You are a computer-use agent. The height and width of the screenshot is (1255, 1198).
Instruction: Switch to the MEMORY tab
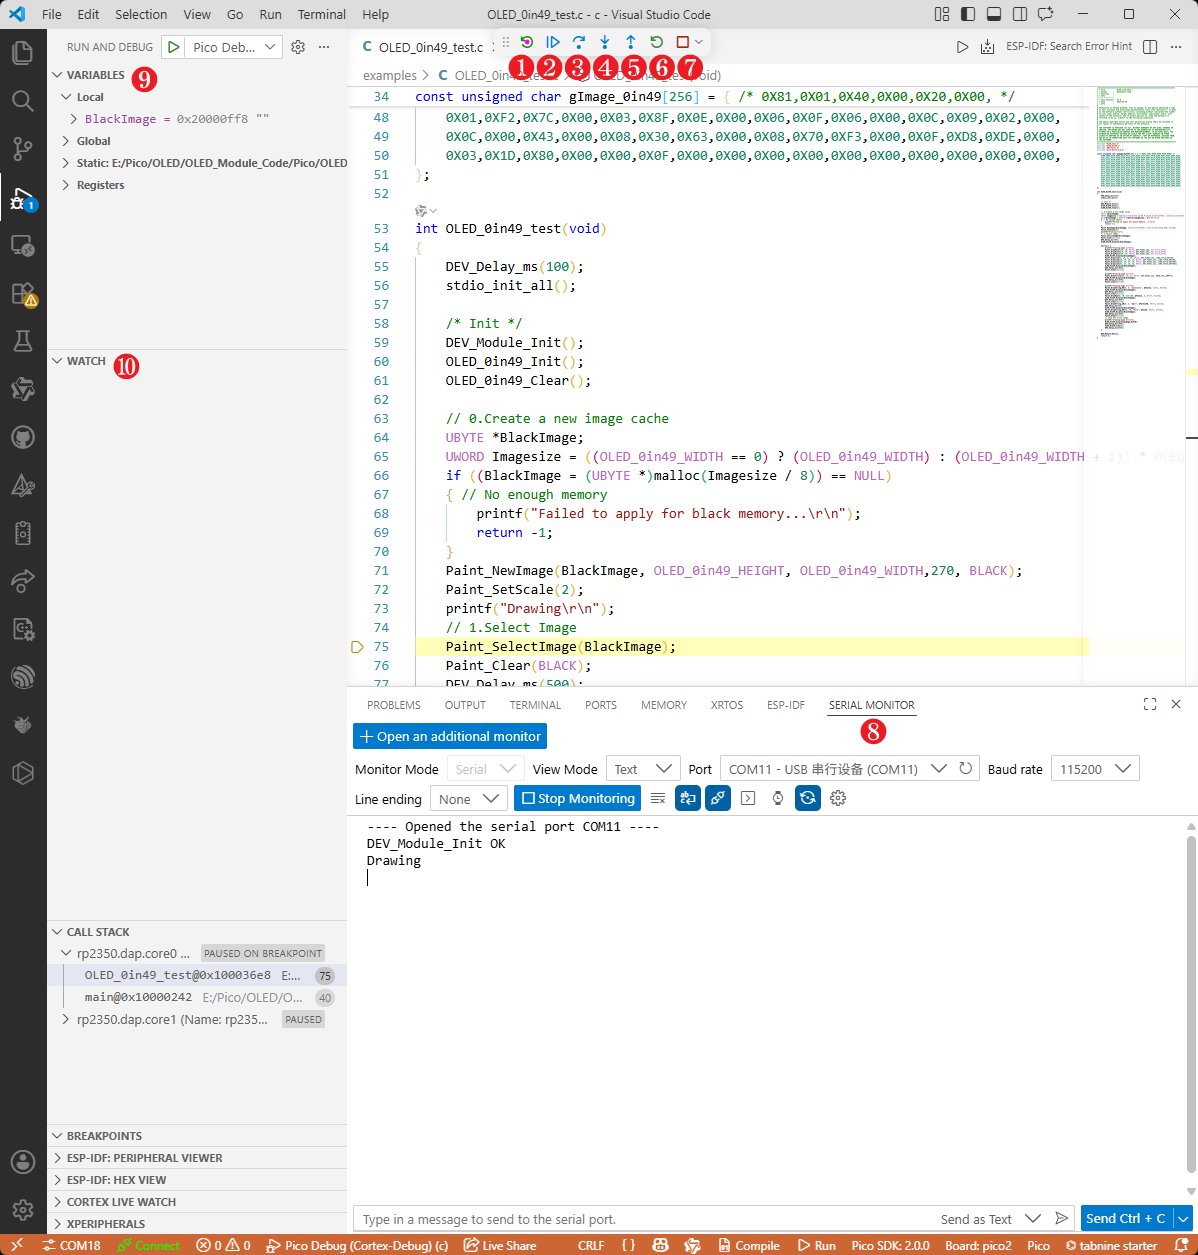click(664, 705)
